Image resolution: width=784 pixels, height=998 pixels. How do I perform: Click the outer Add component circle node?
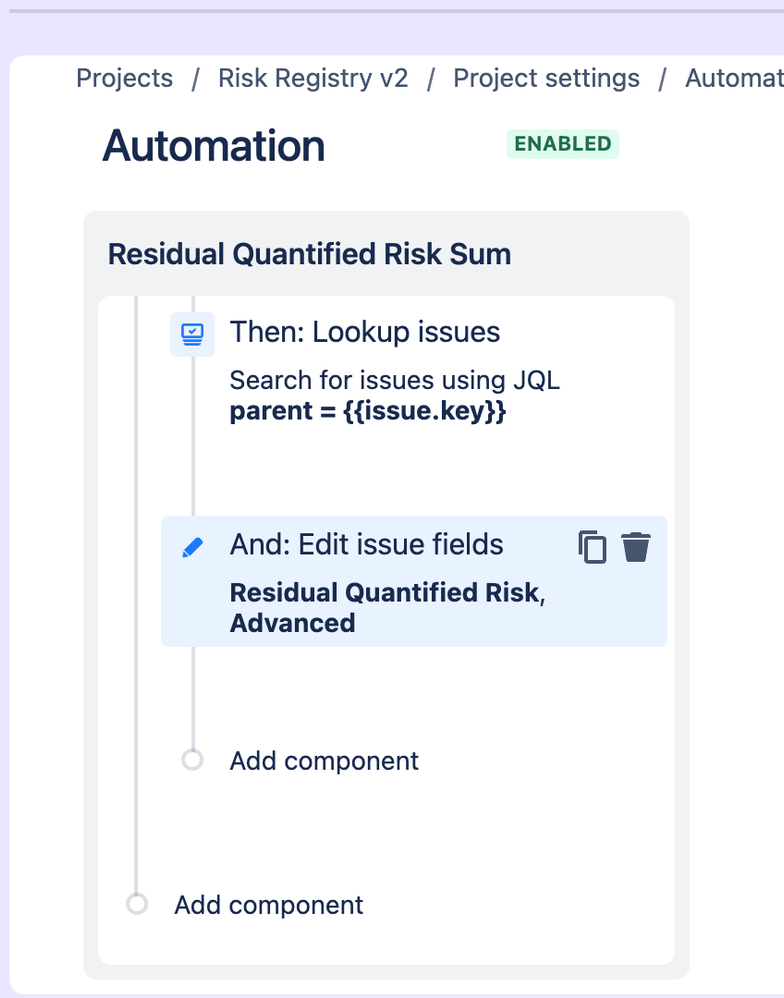[x=137, y=905]
